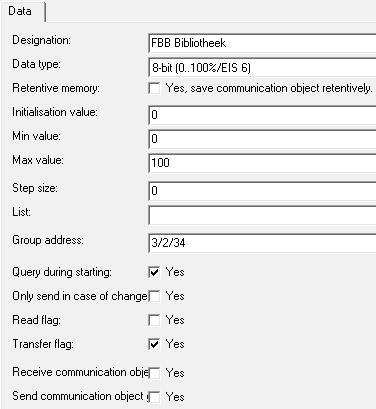The height and width of the screenshot is (409, 376).
Task: Edit the Designation field FBB Bibliotheek
Action: pos(262,43)
